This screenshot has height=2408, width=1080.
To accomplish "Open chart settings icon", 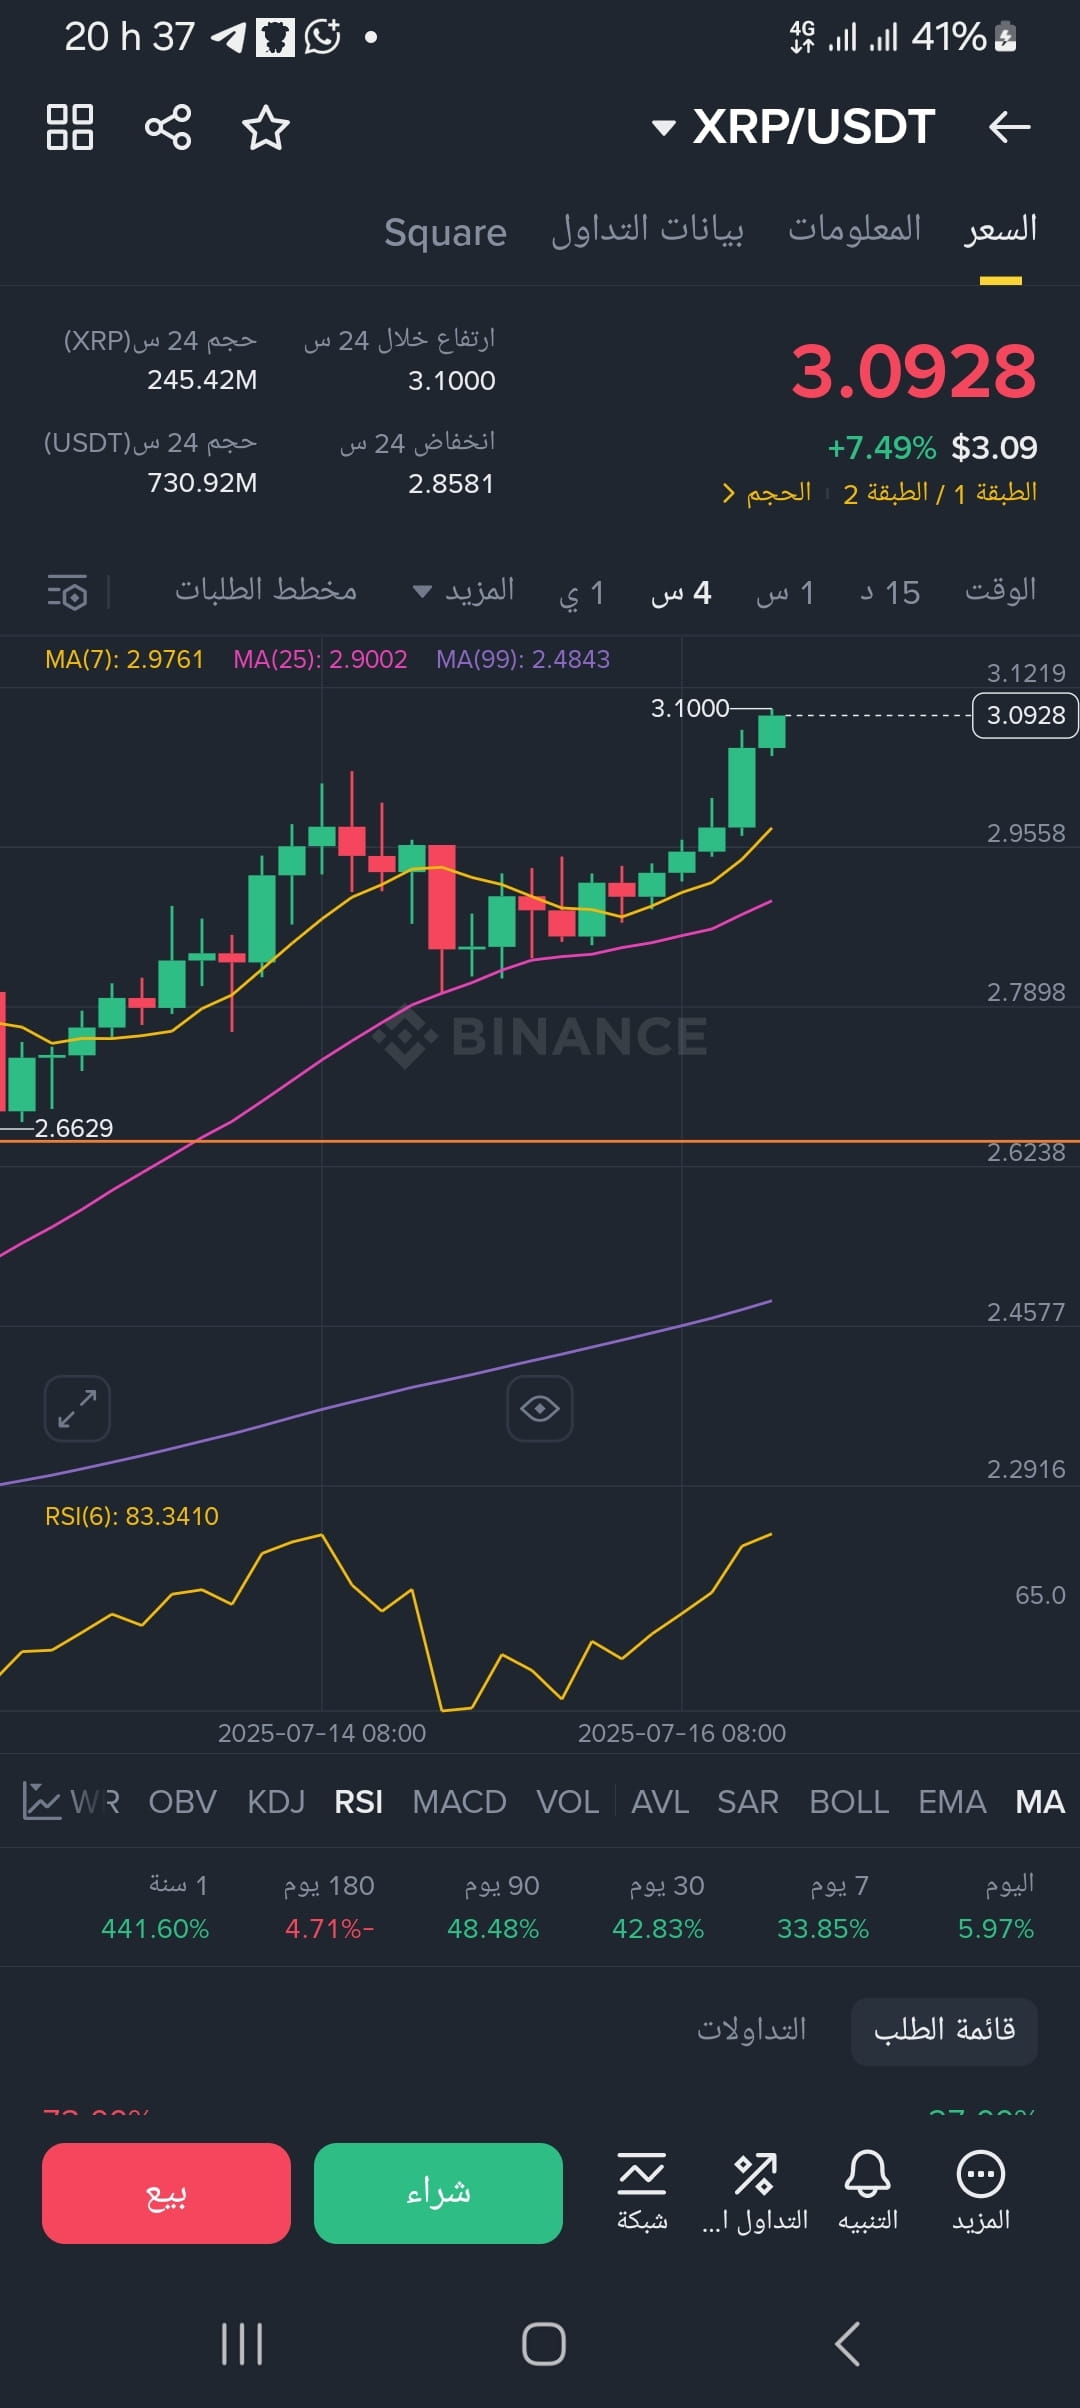I will [67, 592].
